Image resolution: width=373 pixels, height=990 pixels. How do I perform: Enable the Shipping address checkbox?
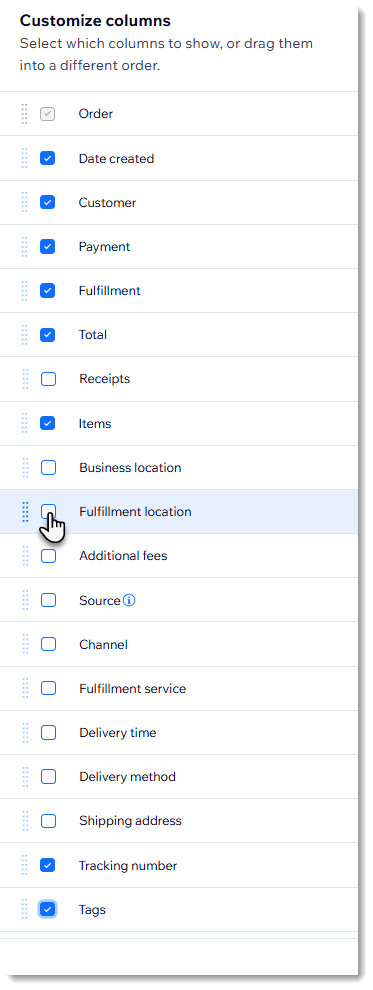tap(48, 821)
